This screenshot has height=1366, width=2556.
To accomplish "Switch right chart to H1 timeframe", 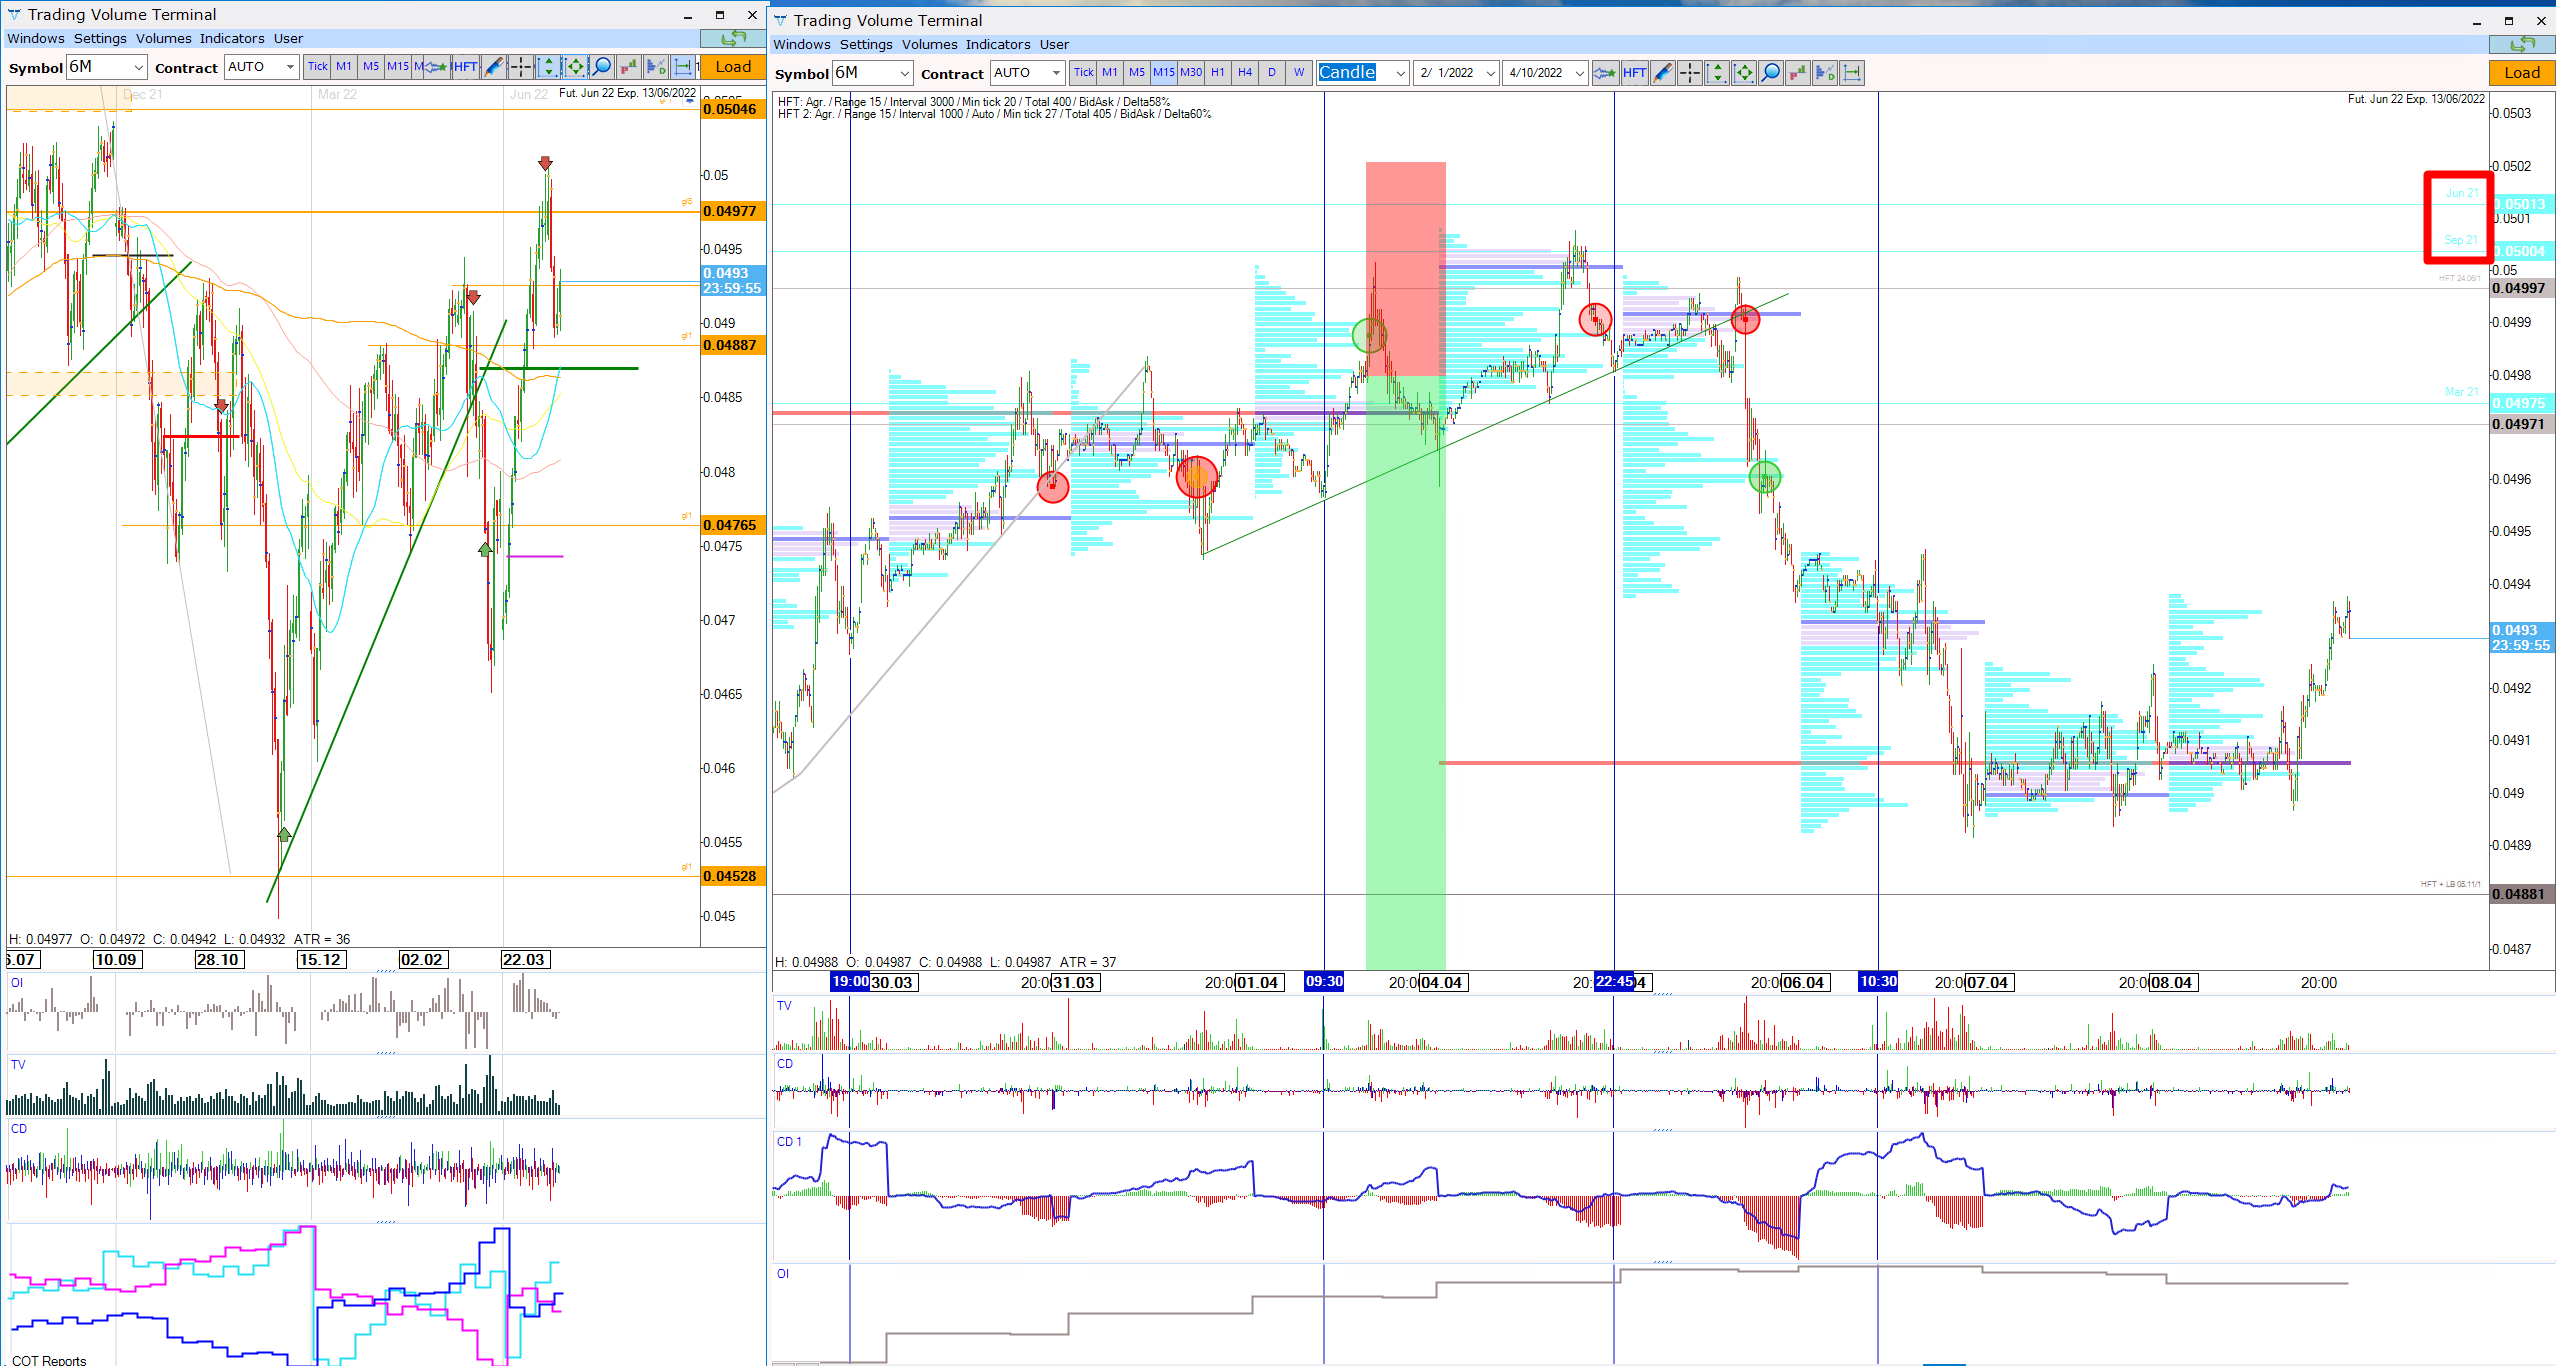I will (x=1218, y=73).
